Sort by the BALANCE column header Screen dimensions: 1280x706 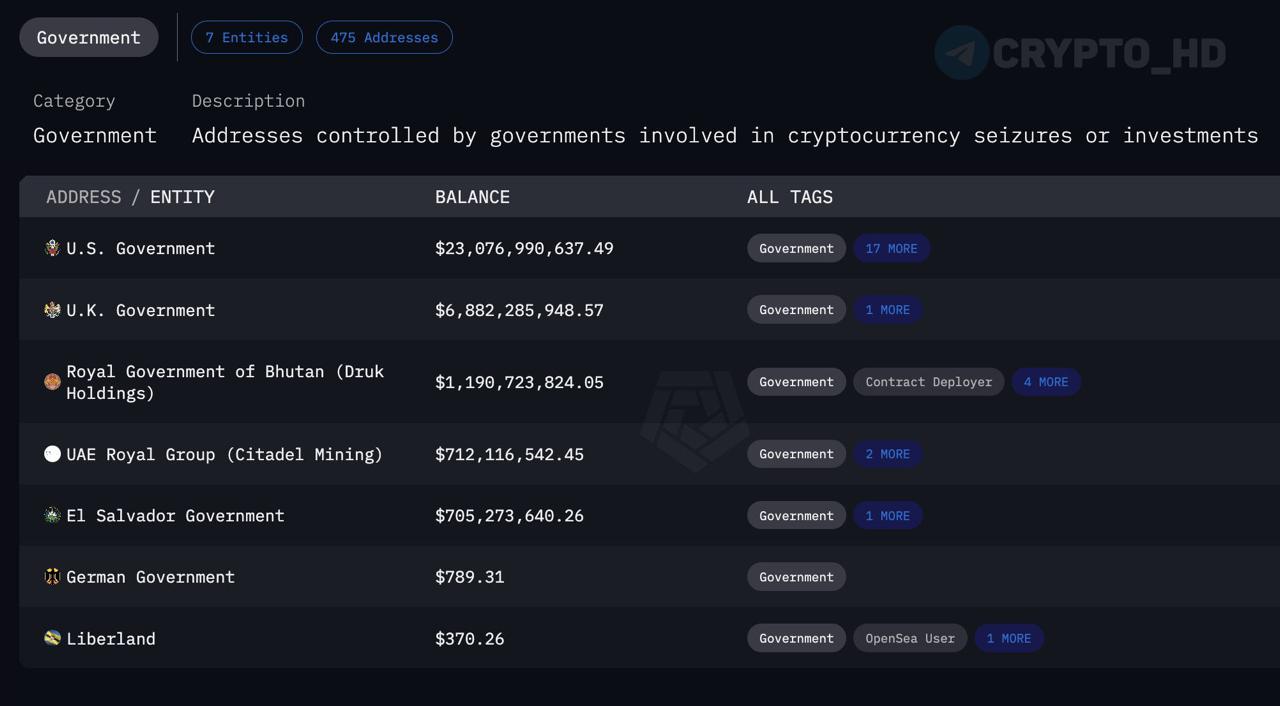pos(472,197)
